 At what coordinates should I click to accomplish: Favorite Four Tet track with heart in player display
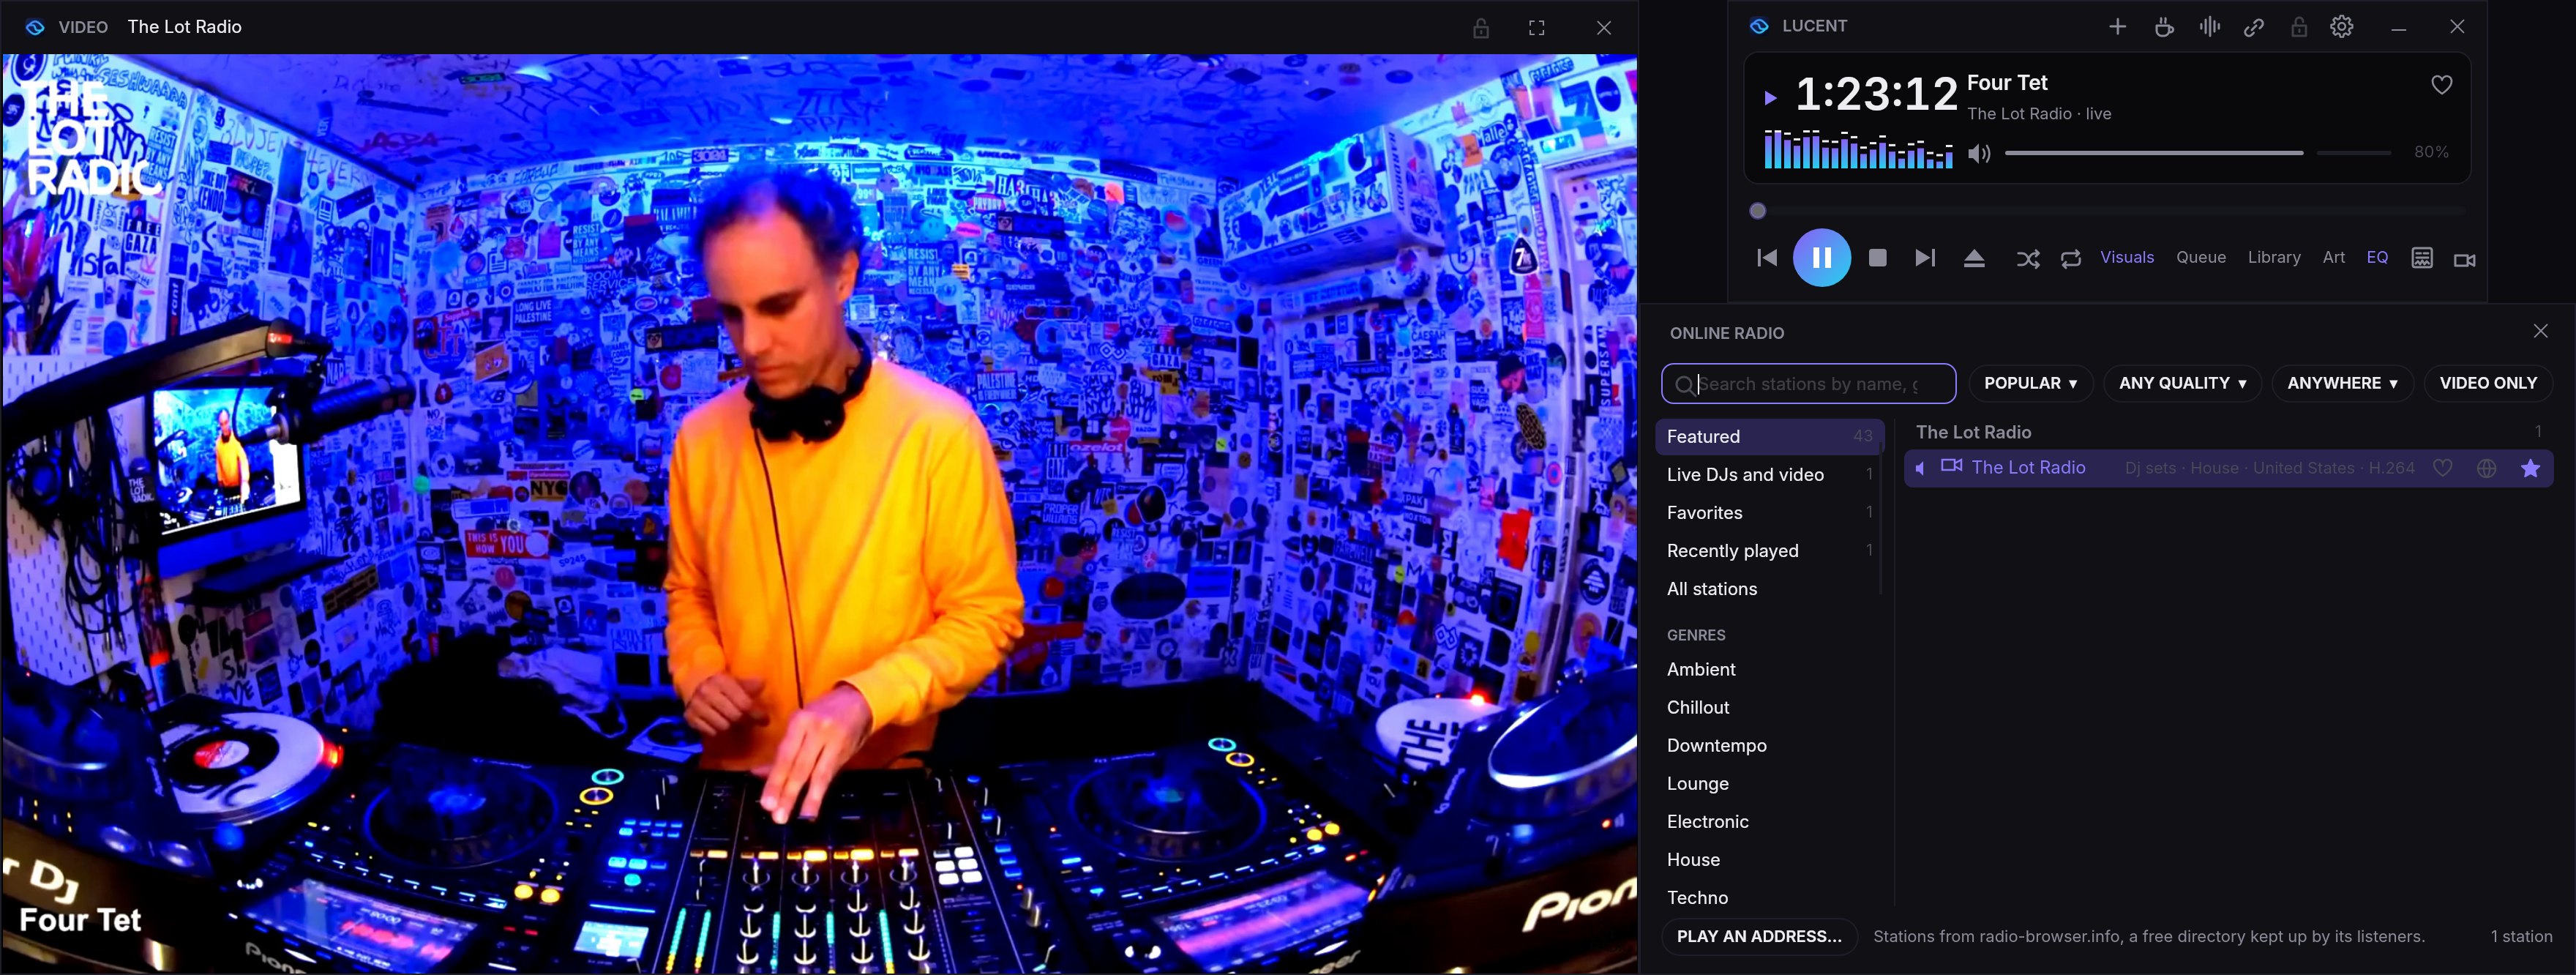point(2441,85)
